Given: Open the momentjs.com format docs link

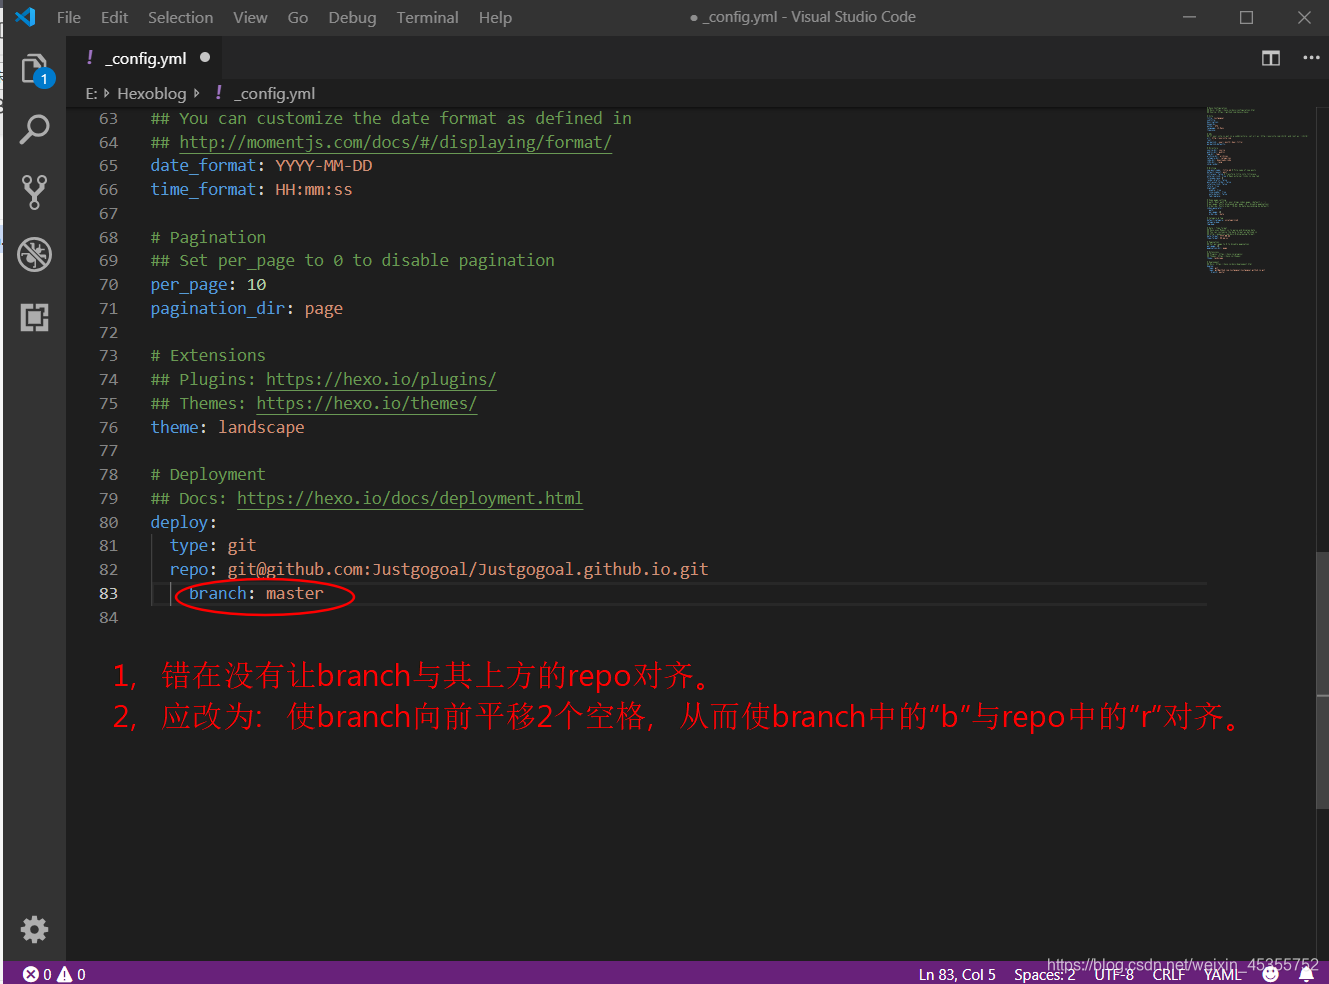Looking at the screenshot, I should pyautogui.click(x=395, y=142).
